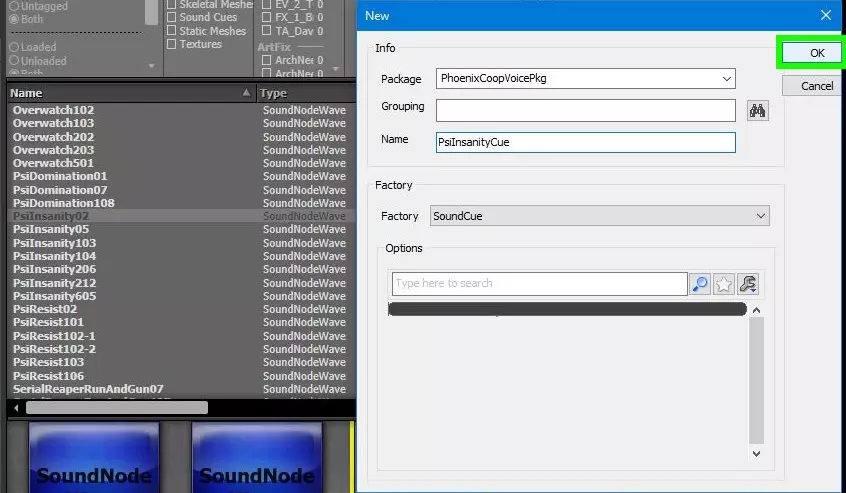Click the magnifier search icon in Options
This screenshot has width=846, height=493.
coord(700,284)
